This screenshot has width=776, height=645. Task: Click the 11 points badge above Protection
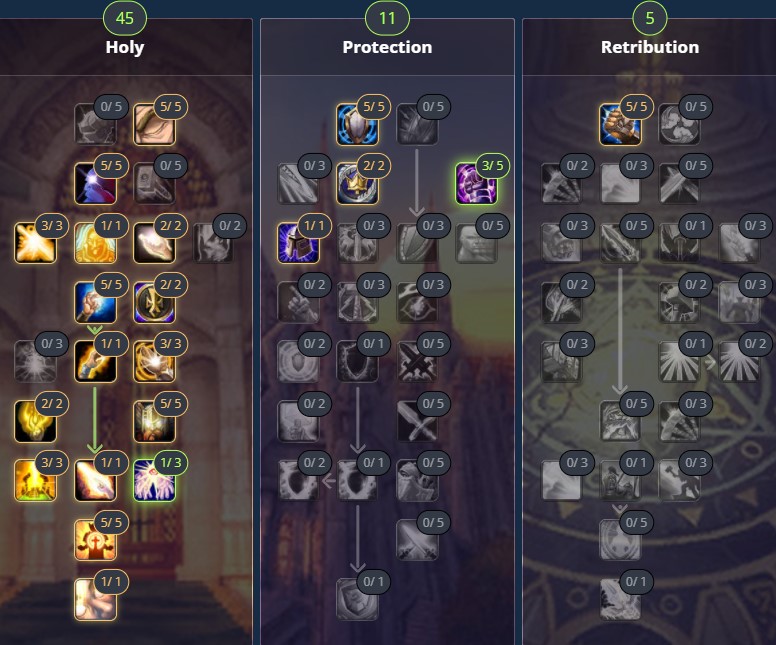click(x=388, y=18)
